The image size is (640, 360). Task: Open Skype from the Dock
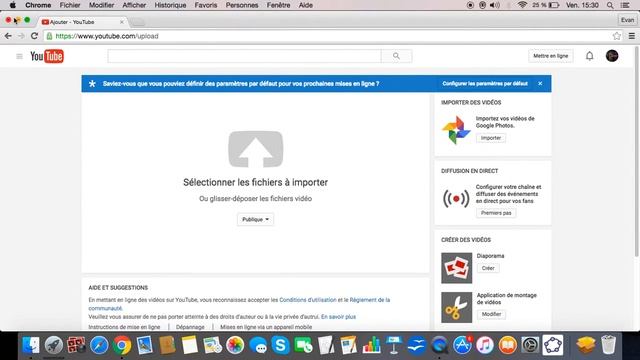(x=280, y=345)
